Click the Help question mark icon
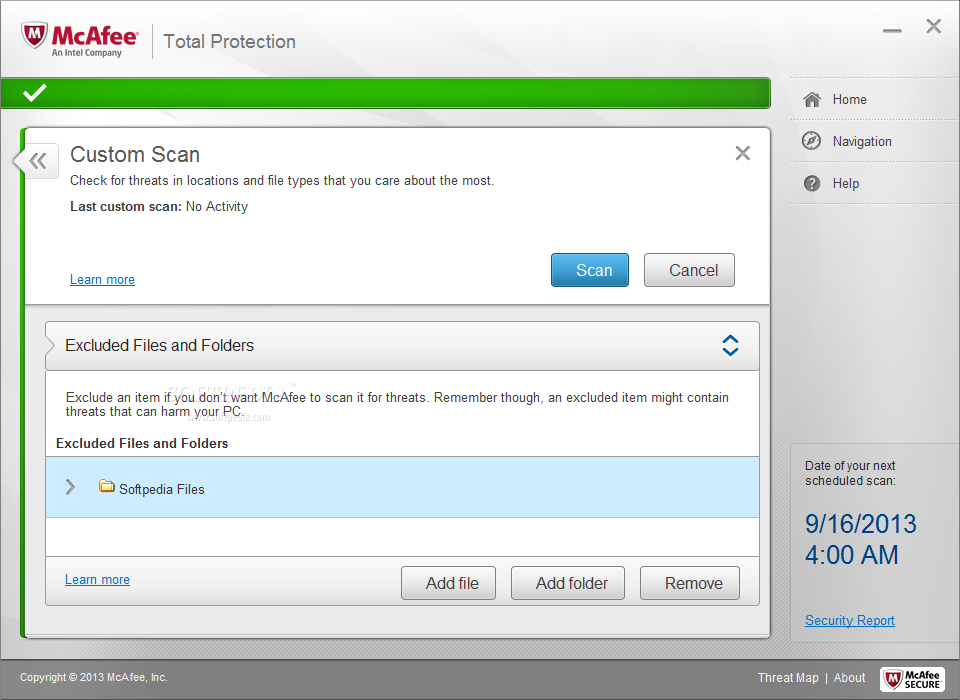The width and height of the screenshot is (960, 700). tap(811, 183)
